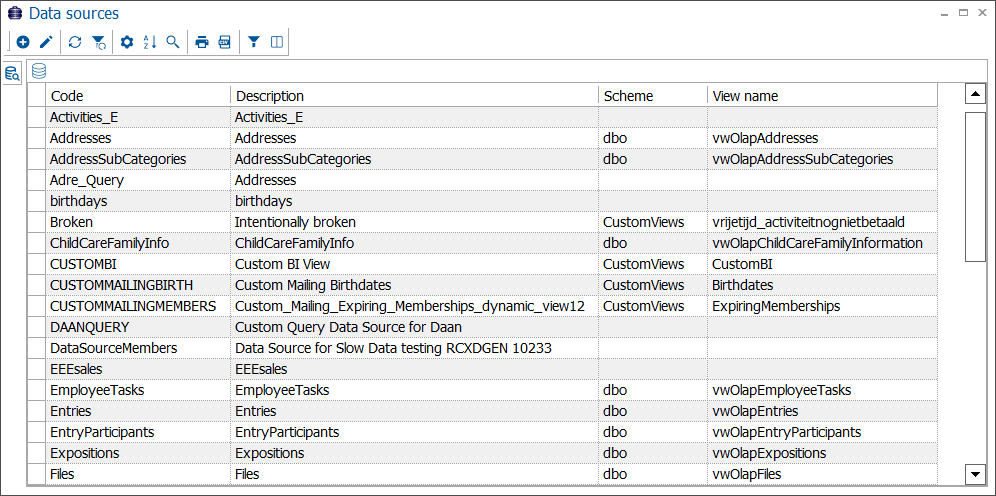Viewport: 996px width, 496px height.
Task: Select the Activities_E code cell
Action: [138, 117]
